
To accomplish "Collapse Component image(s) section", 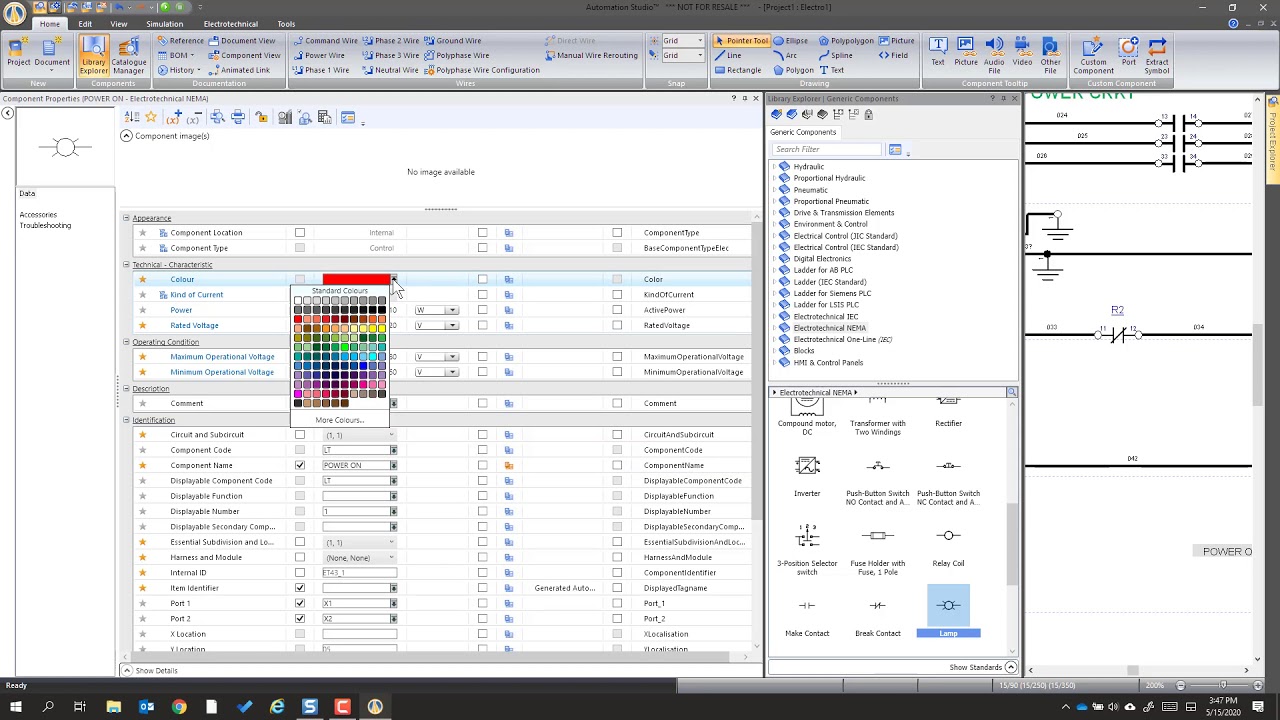I will [126, 135].
